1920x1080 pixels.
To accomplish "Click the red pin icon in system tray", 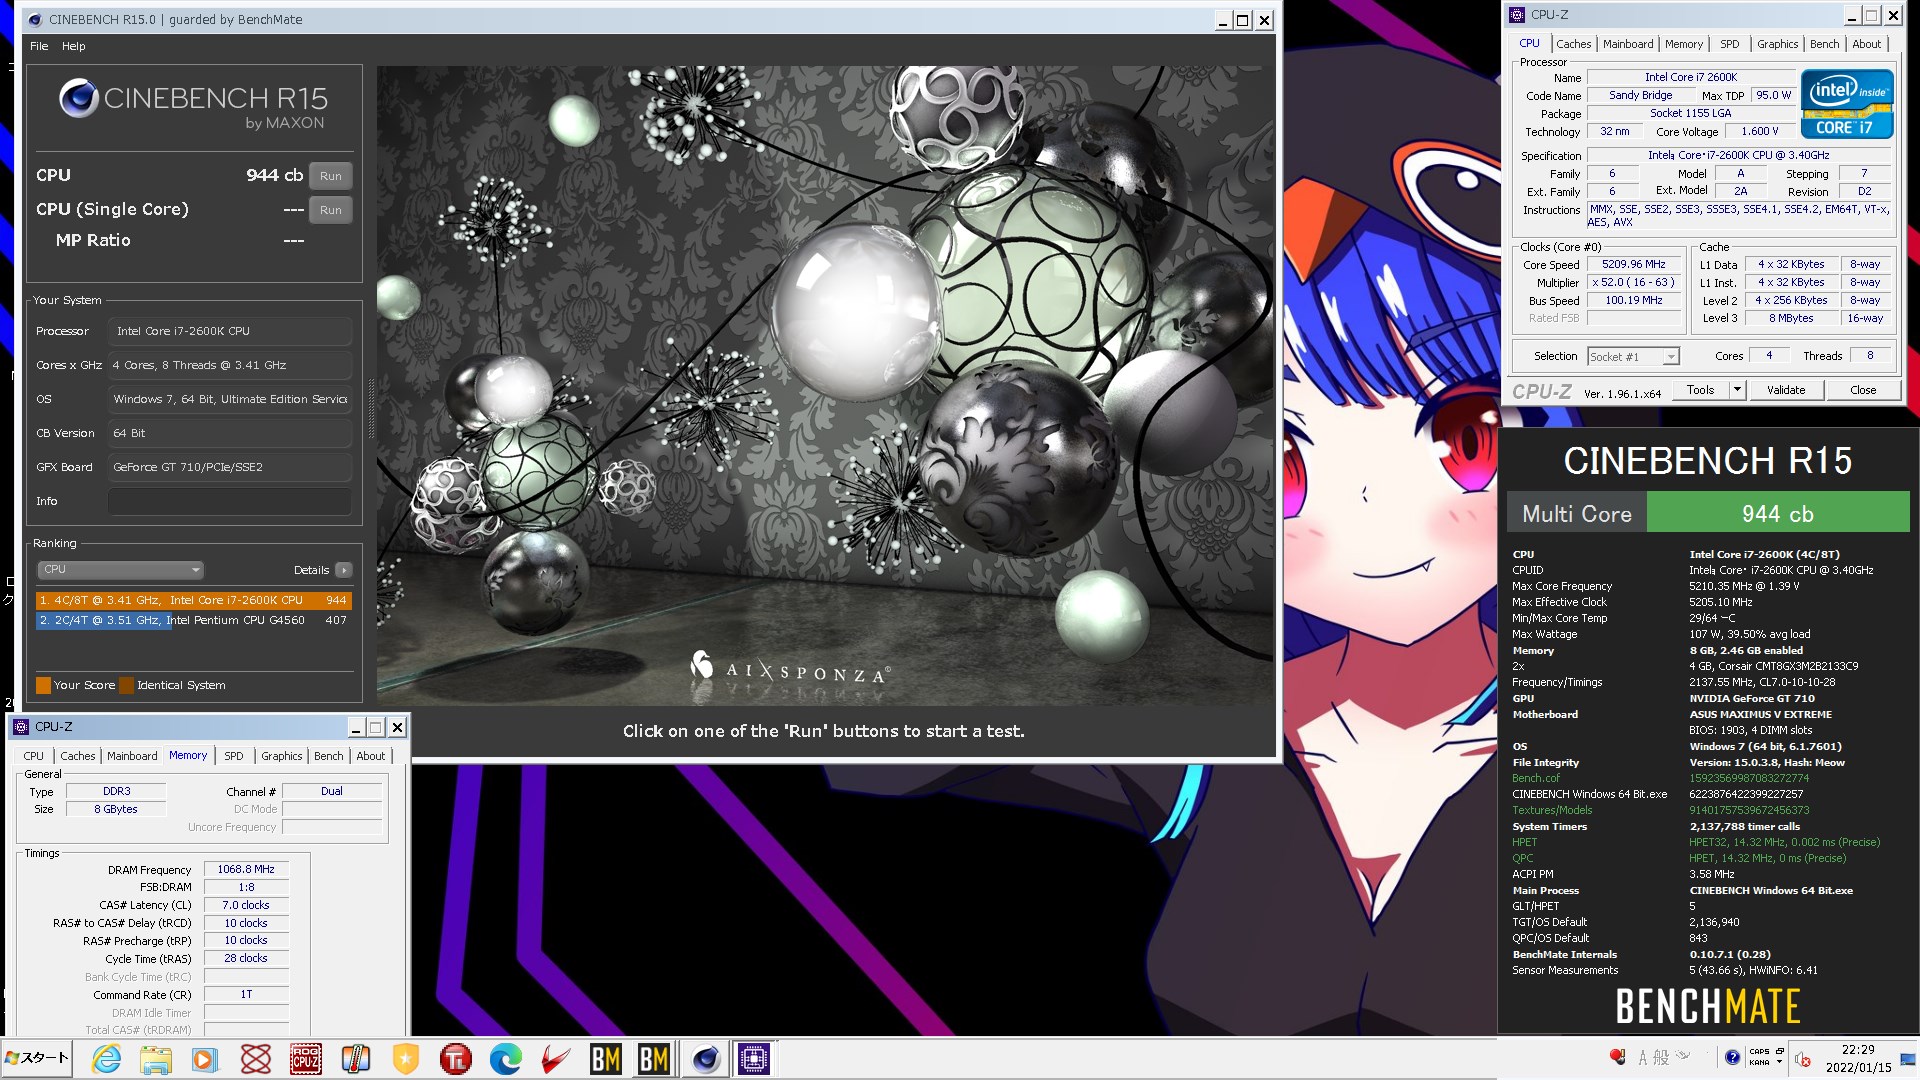I will click(x=1616, y=1057).
